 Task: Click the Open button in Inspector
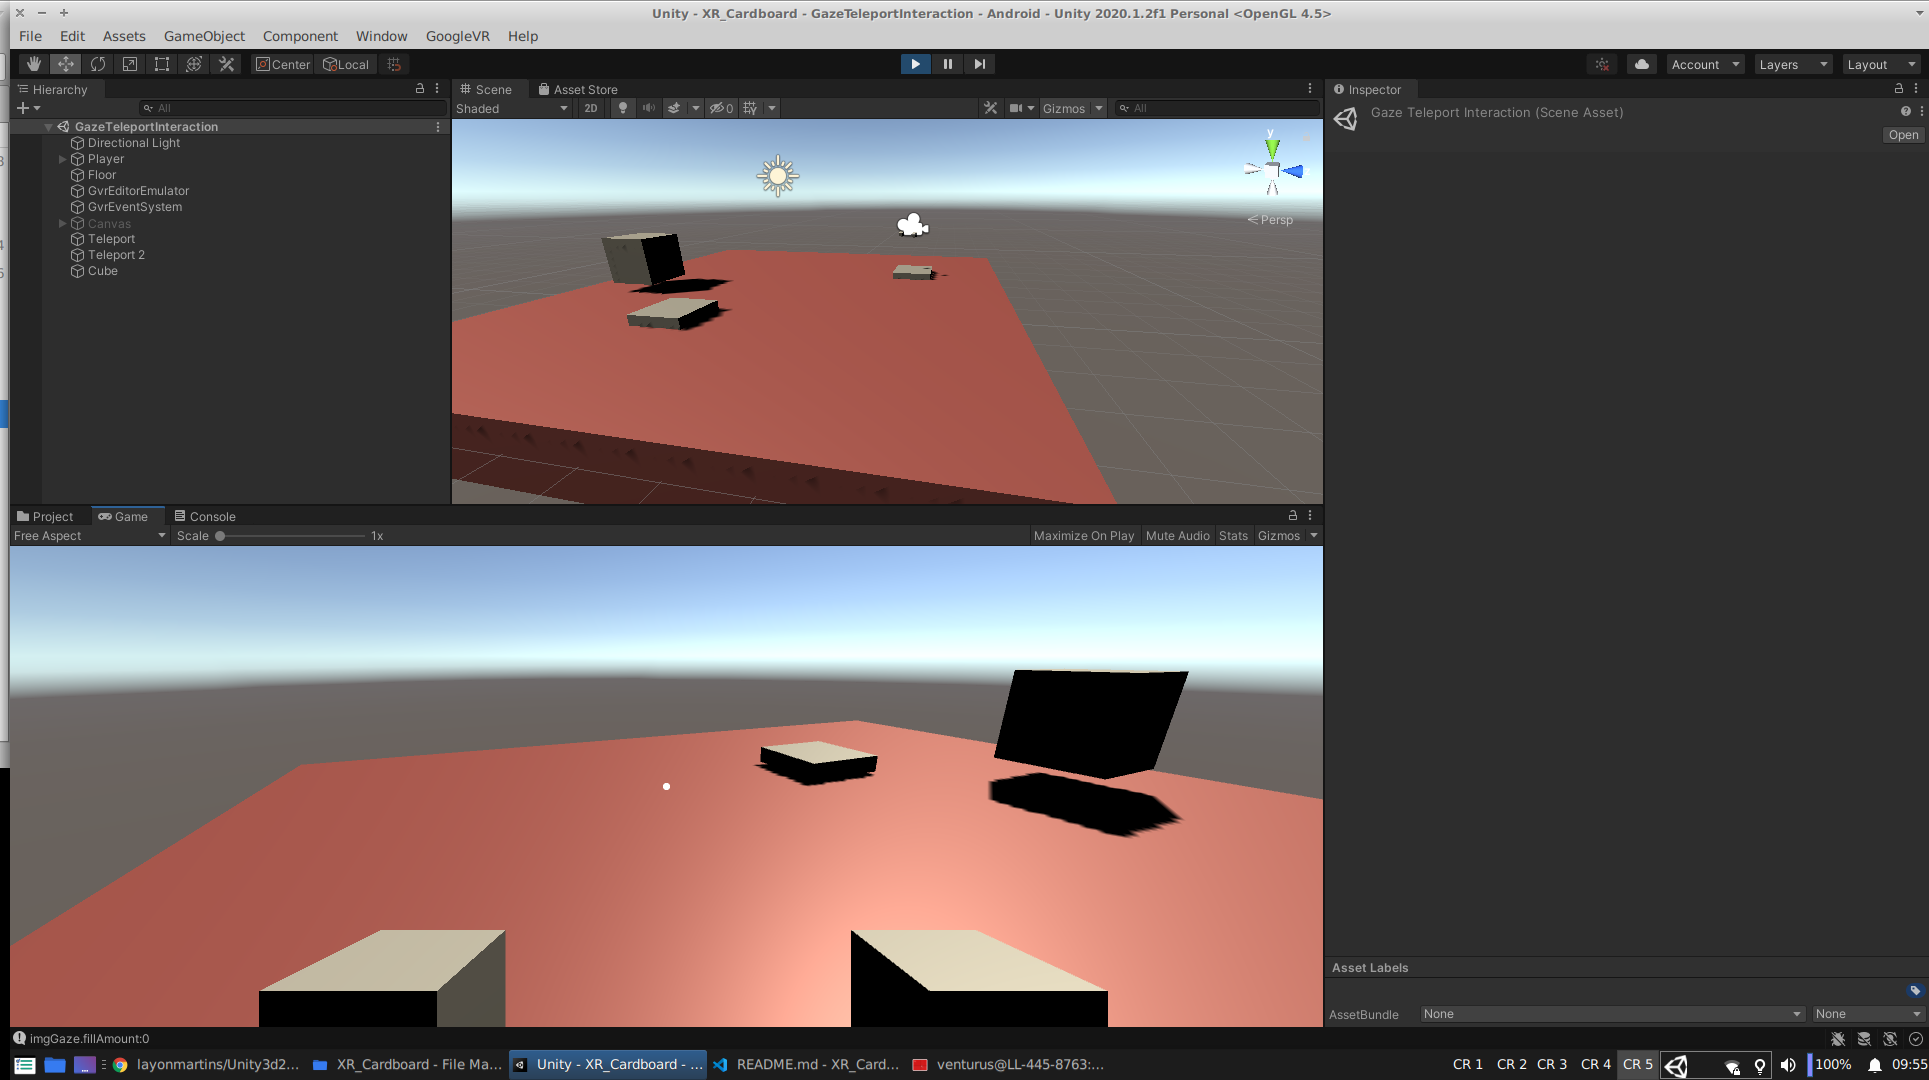[x=1902, y=135]
